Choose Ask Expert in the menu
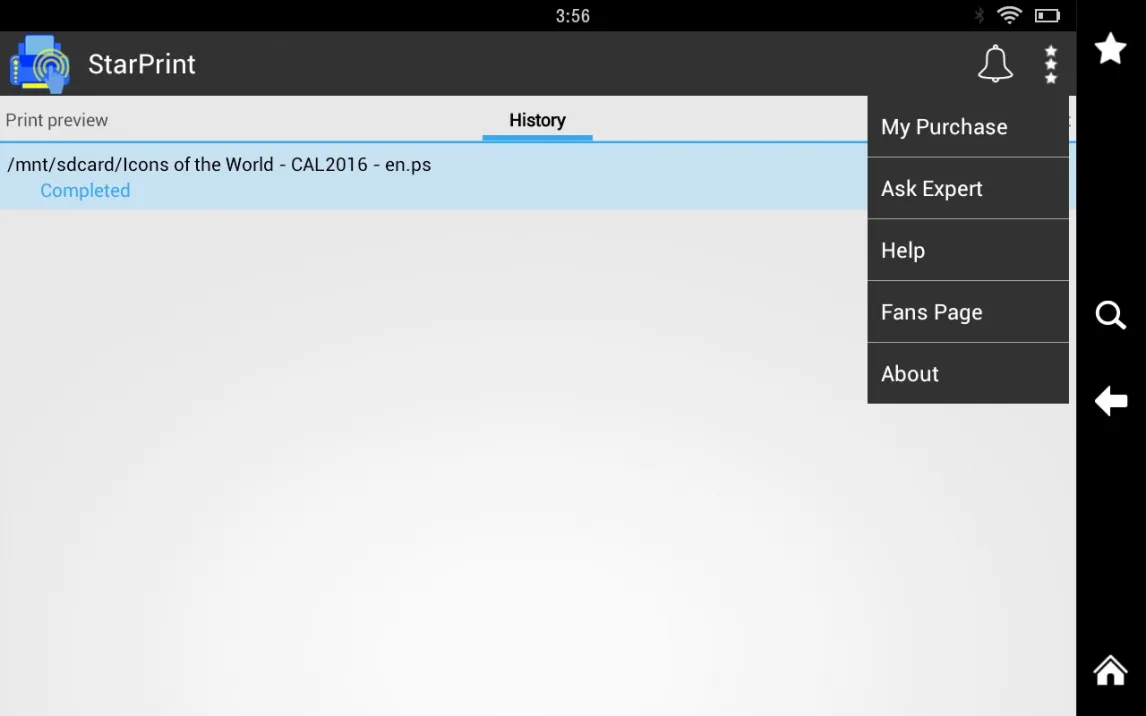 click(932, 189)
